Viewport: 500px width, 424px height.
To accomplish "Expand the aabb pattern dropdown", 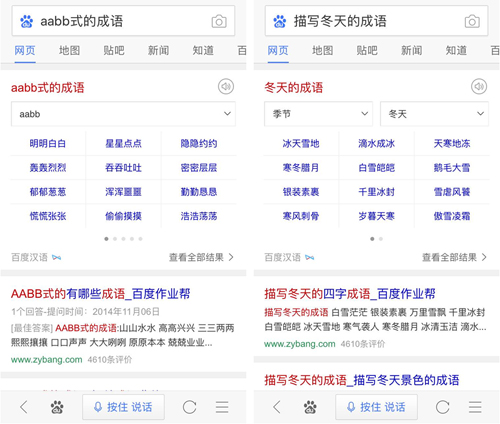I will [x=123, y=114].
